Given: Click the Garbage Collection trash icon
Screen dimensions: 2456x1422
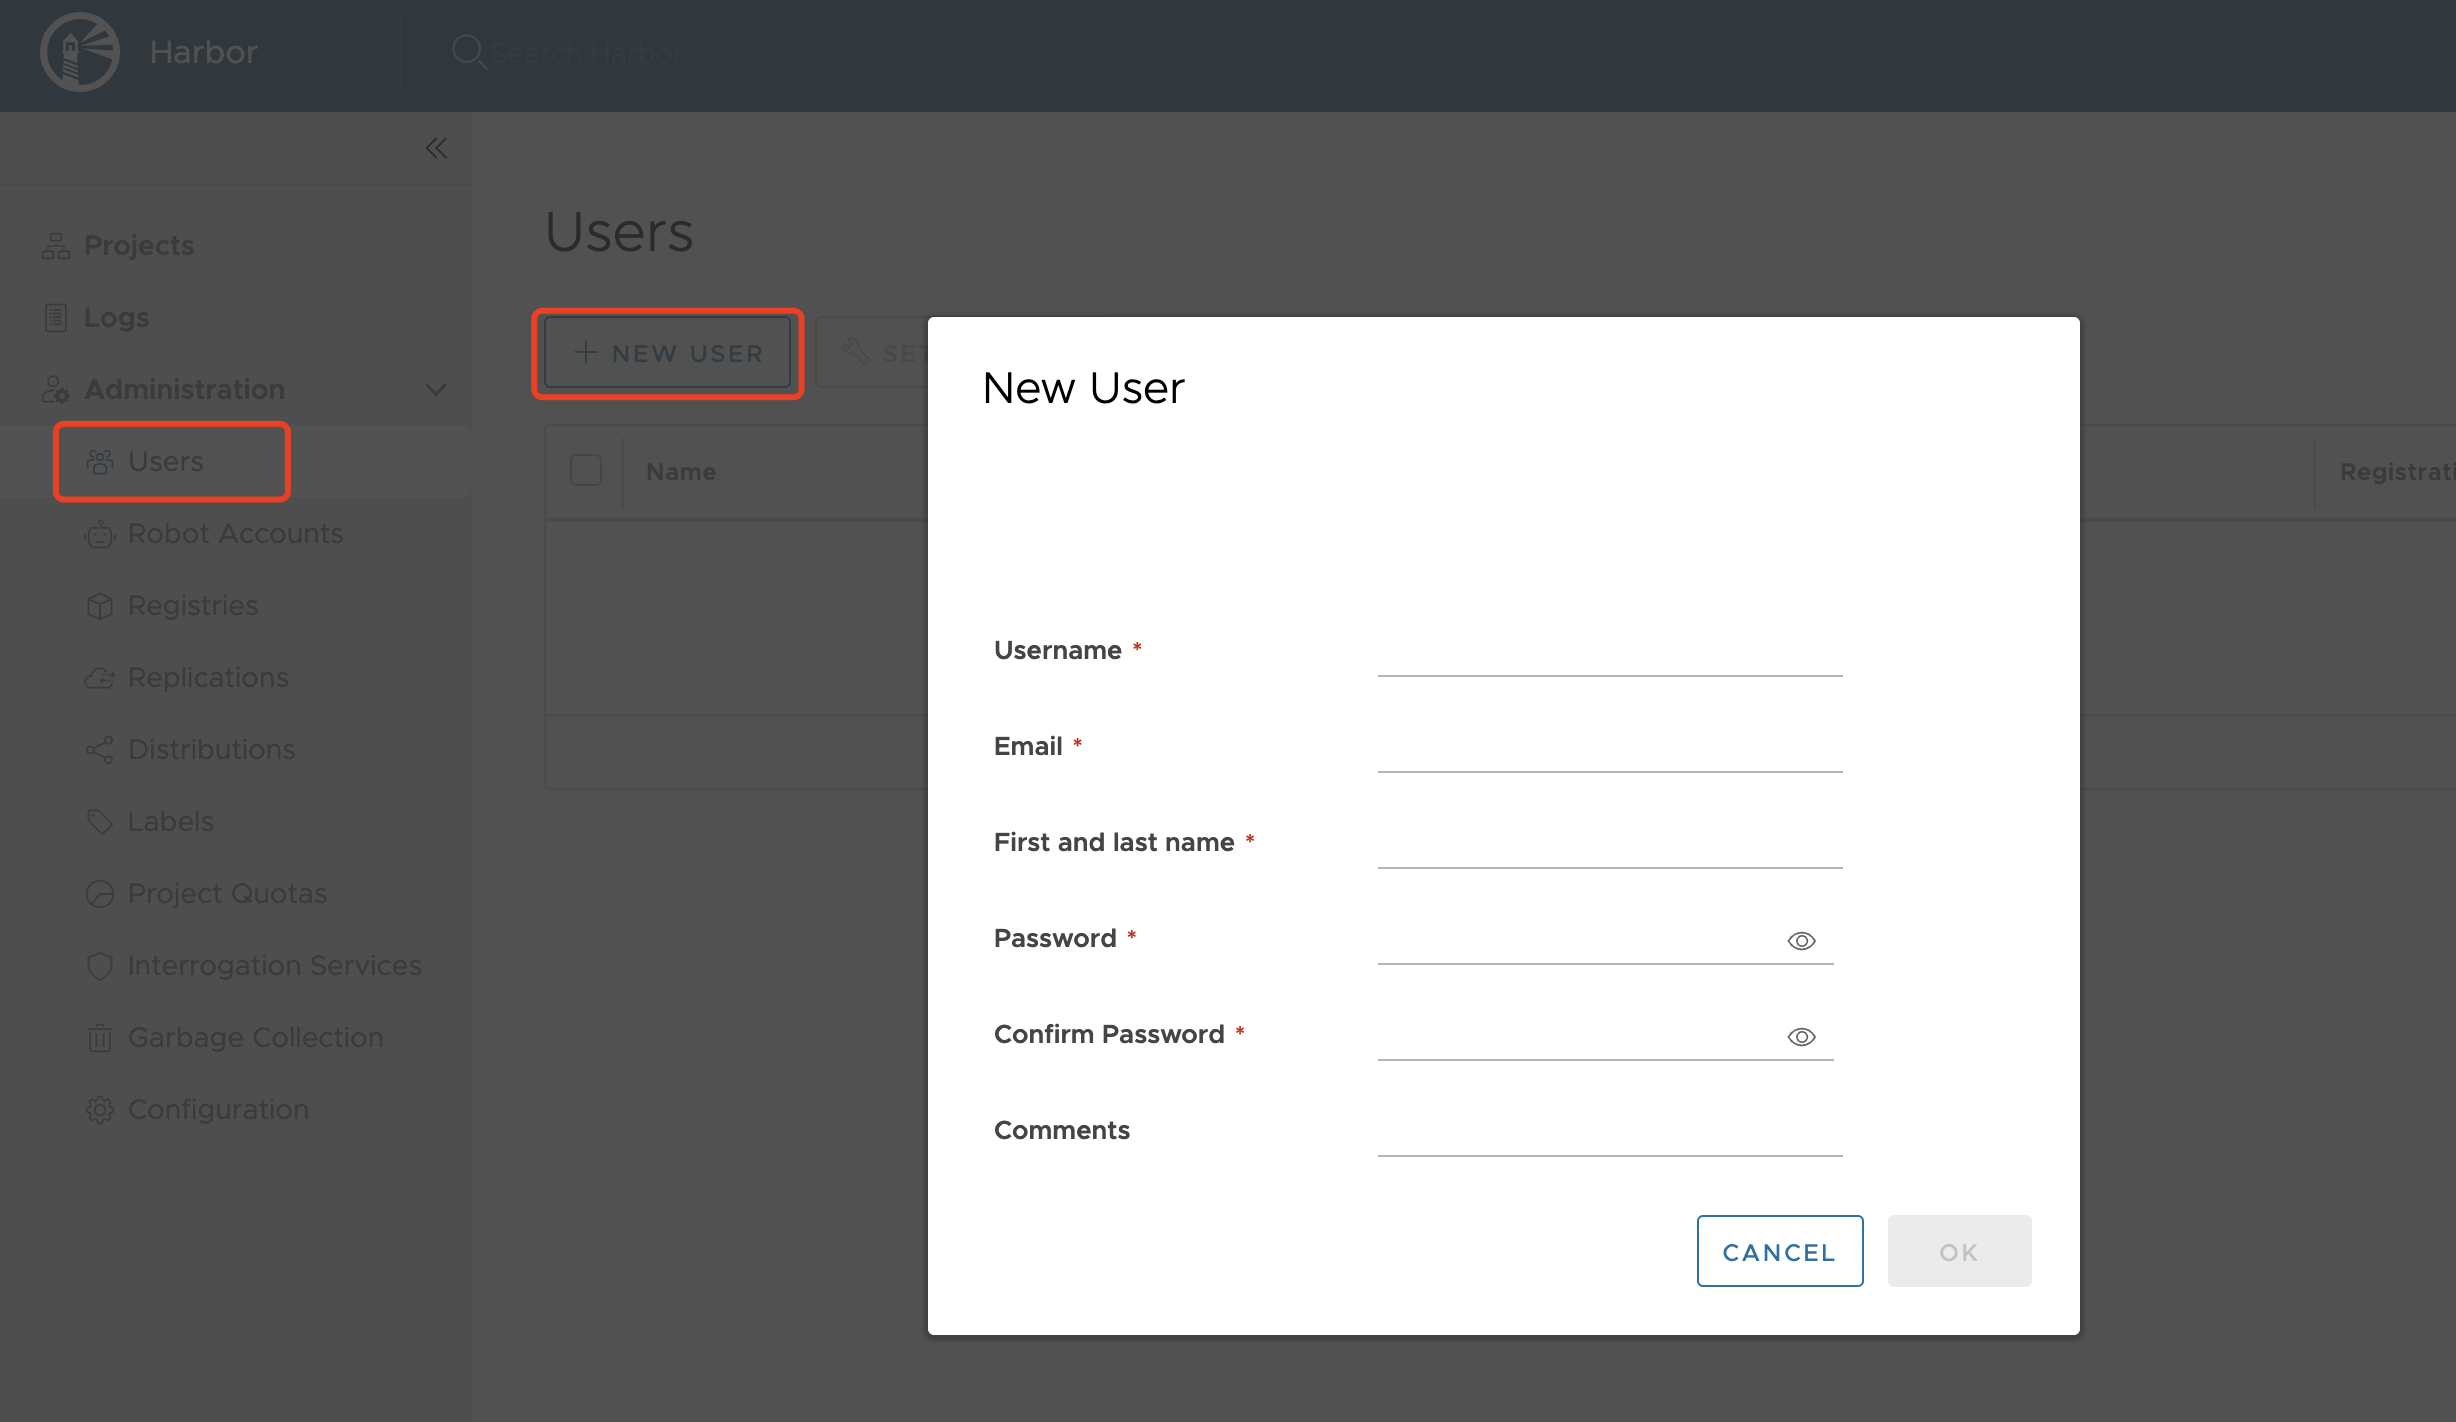Looking at the screenshot, I should [99, 1038].
